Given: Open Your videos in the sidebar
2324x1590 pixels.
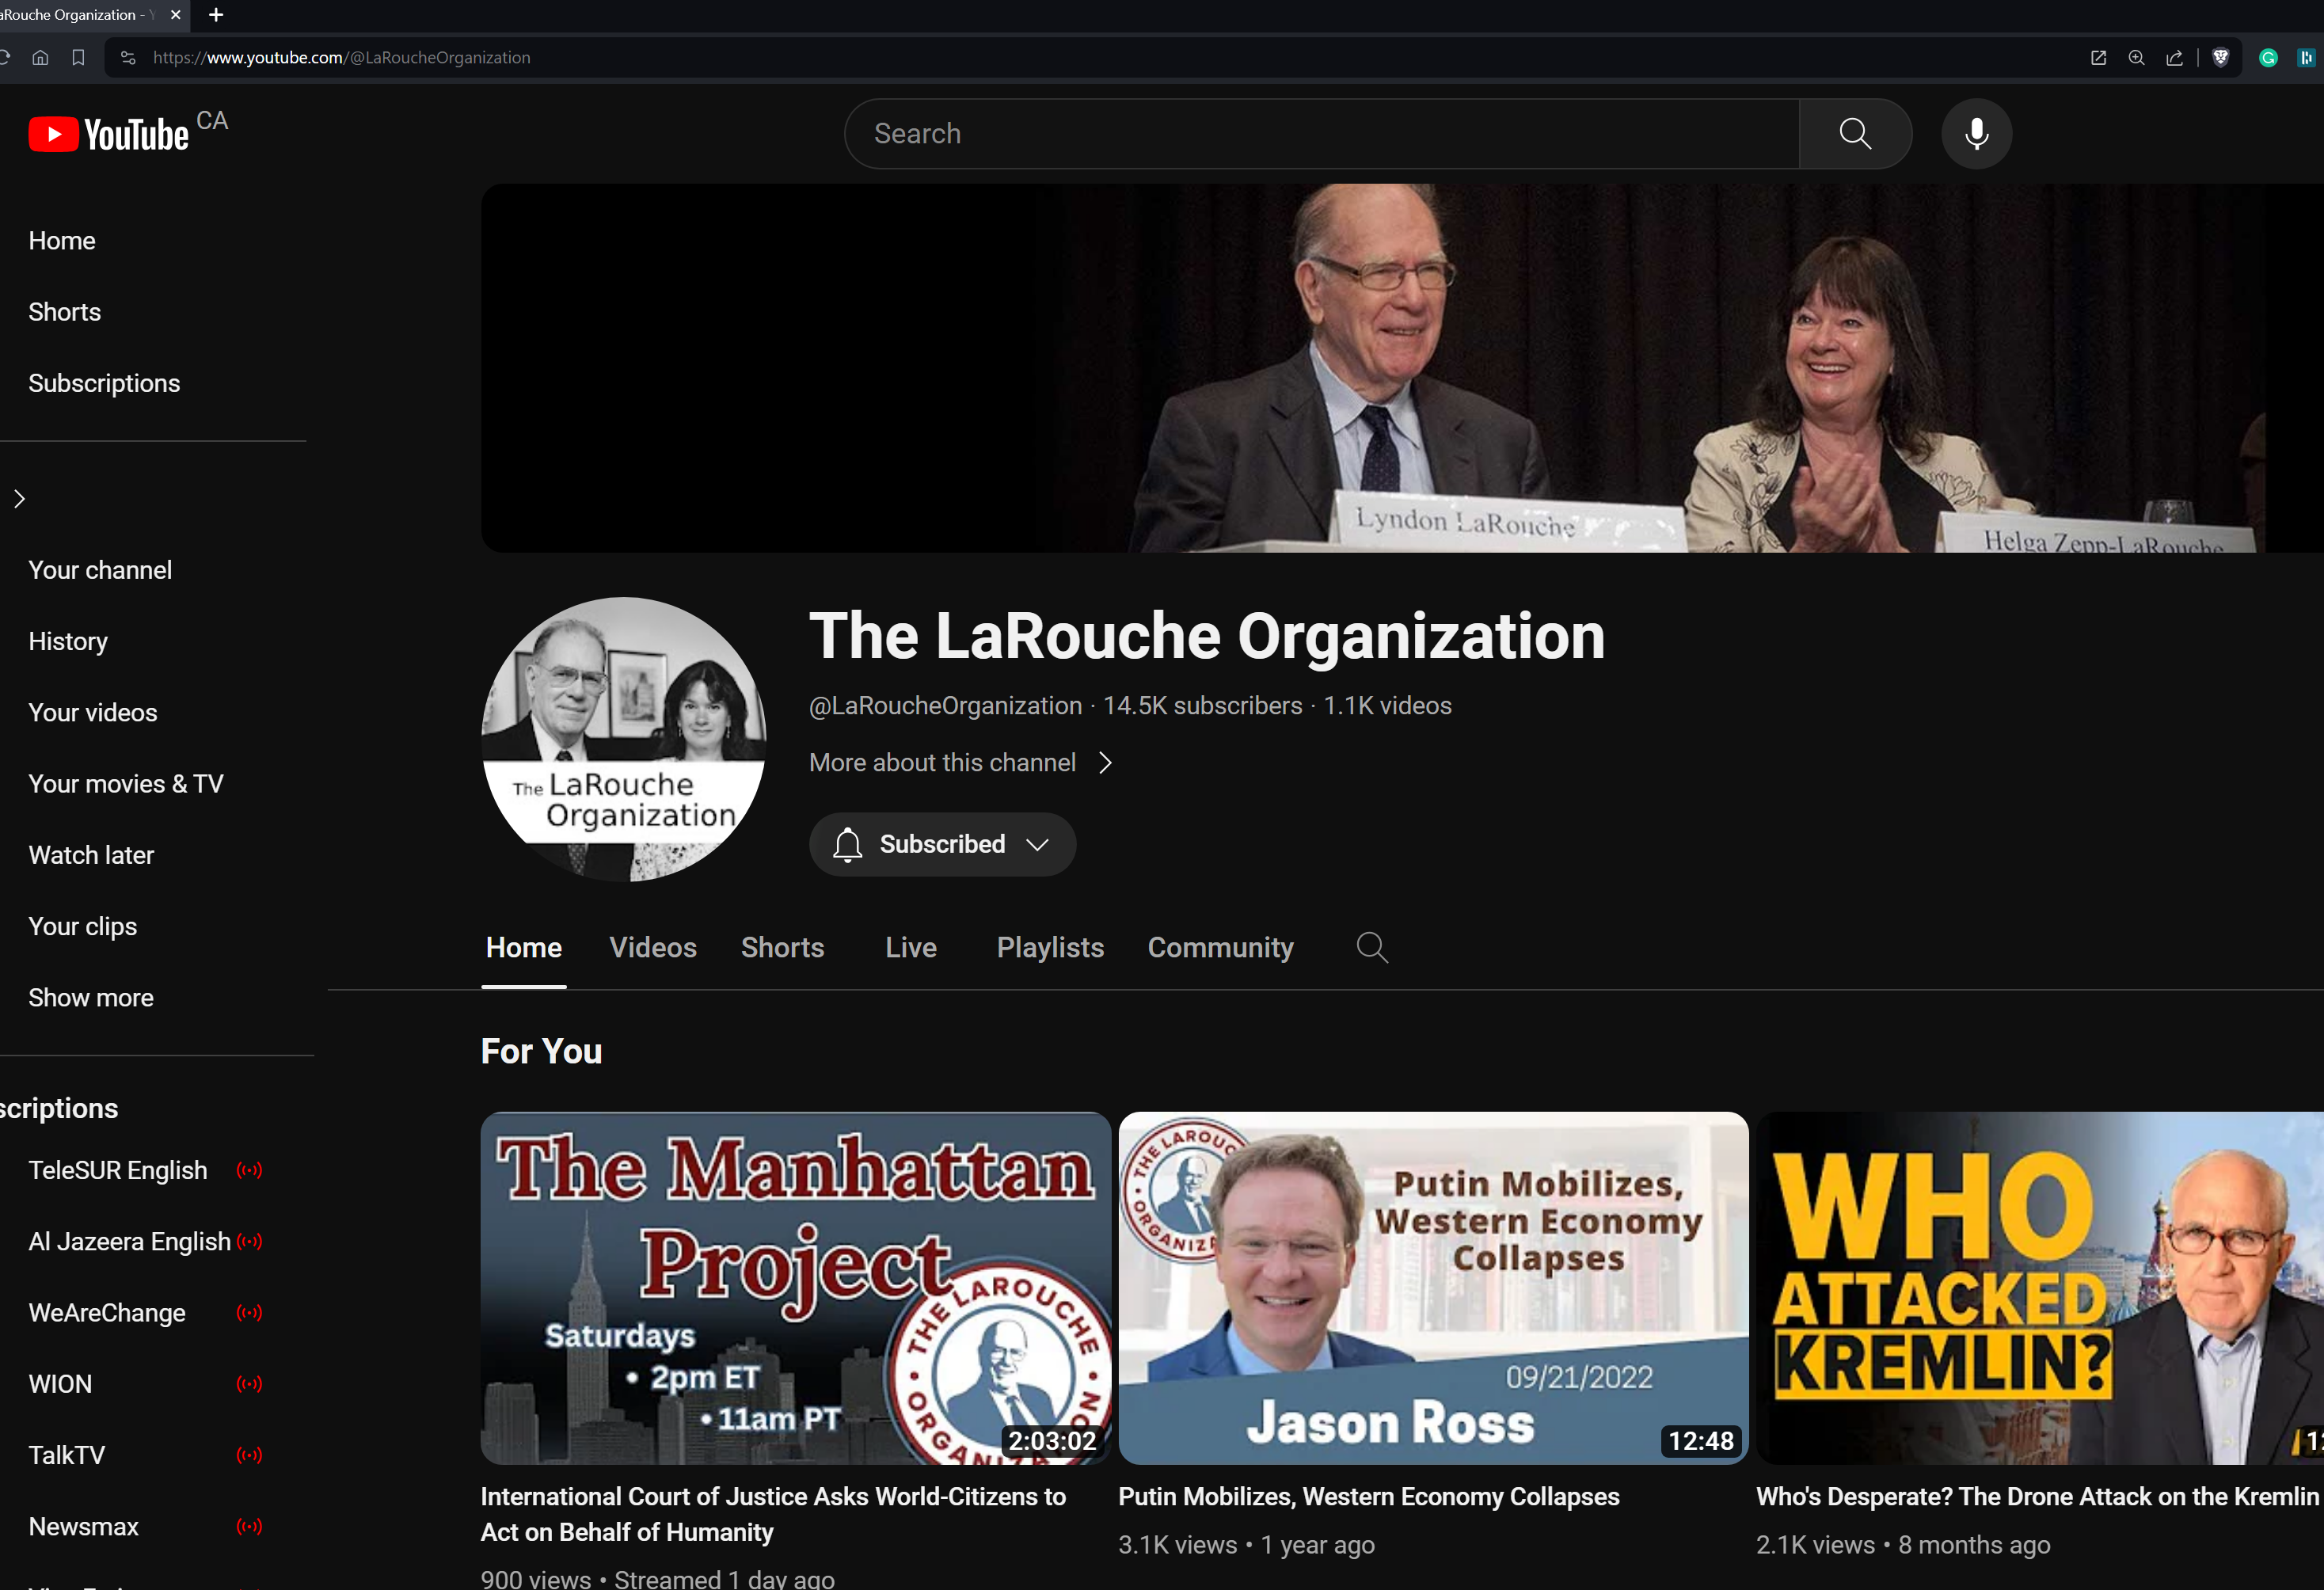Looking at the screenshot, I should (93, 713).
